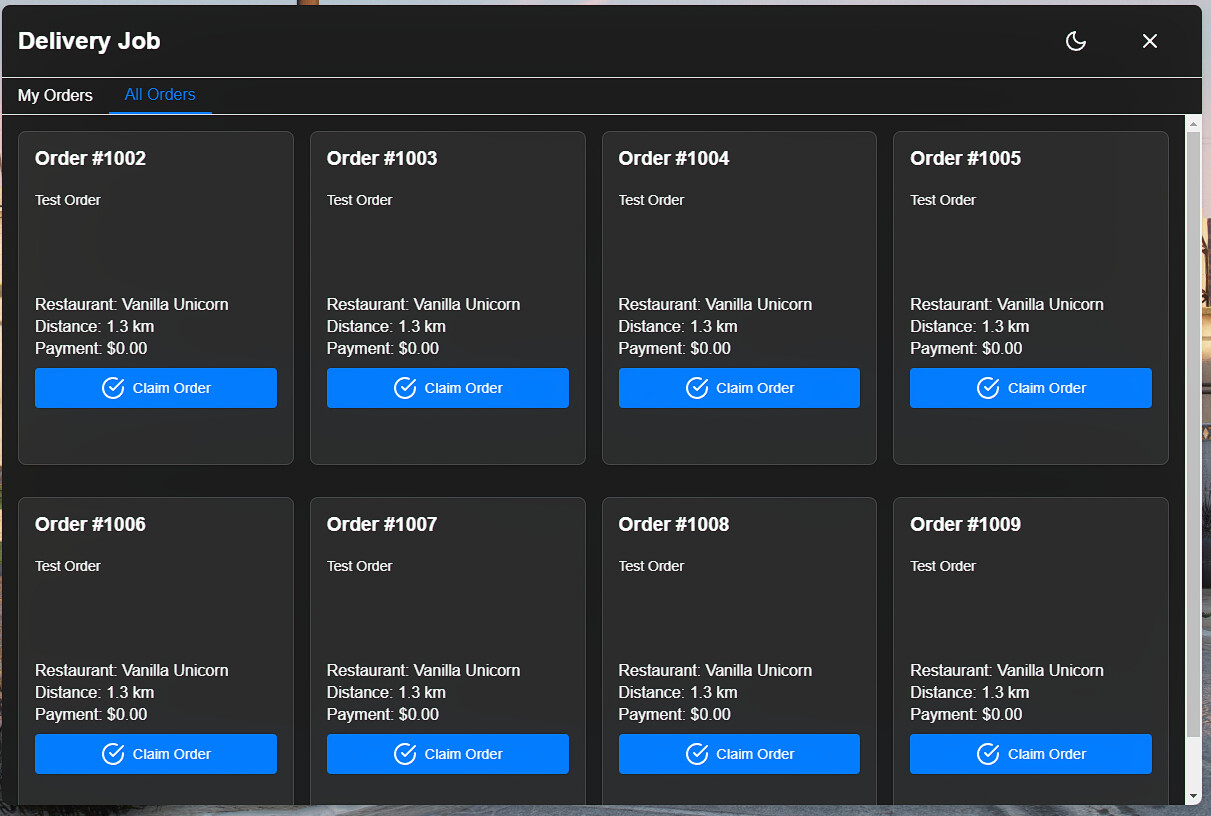Click Distance: 1.3 km in Order #1006

(x=95, y=692)
